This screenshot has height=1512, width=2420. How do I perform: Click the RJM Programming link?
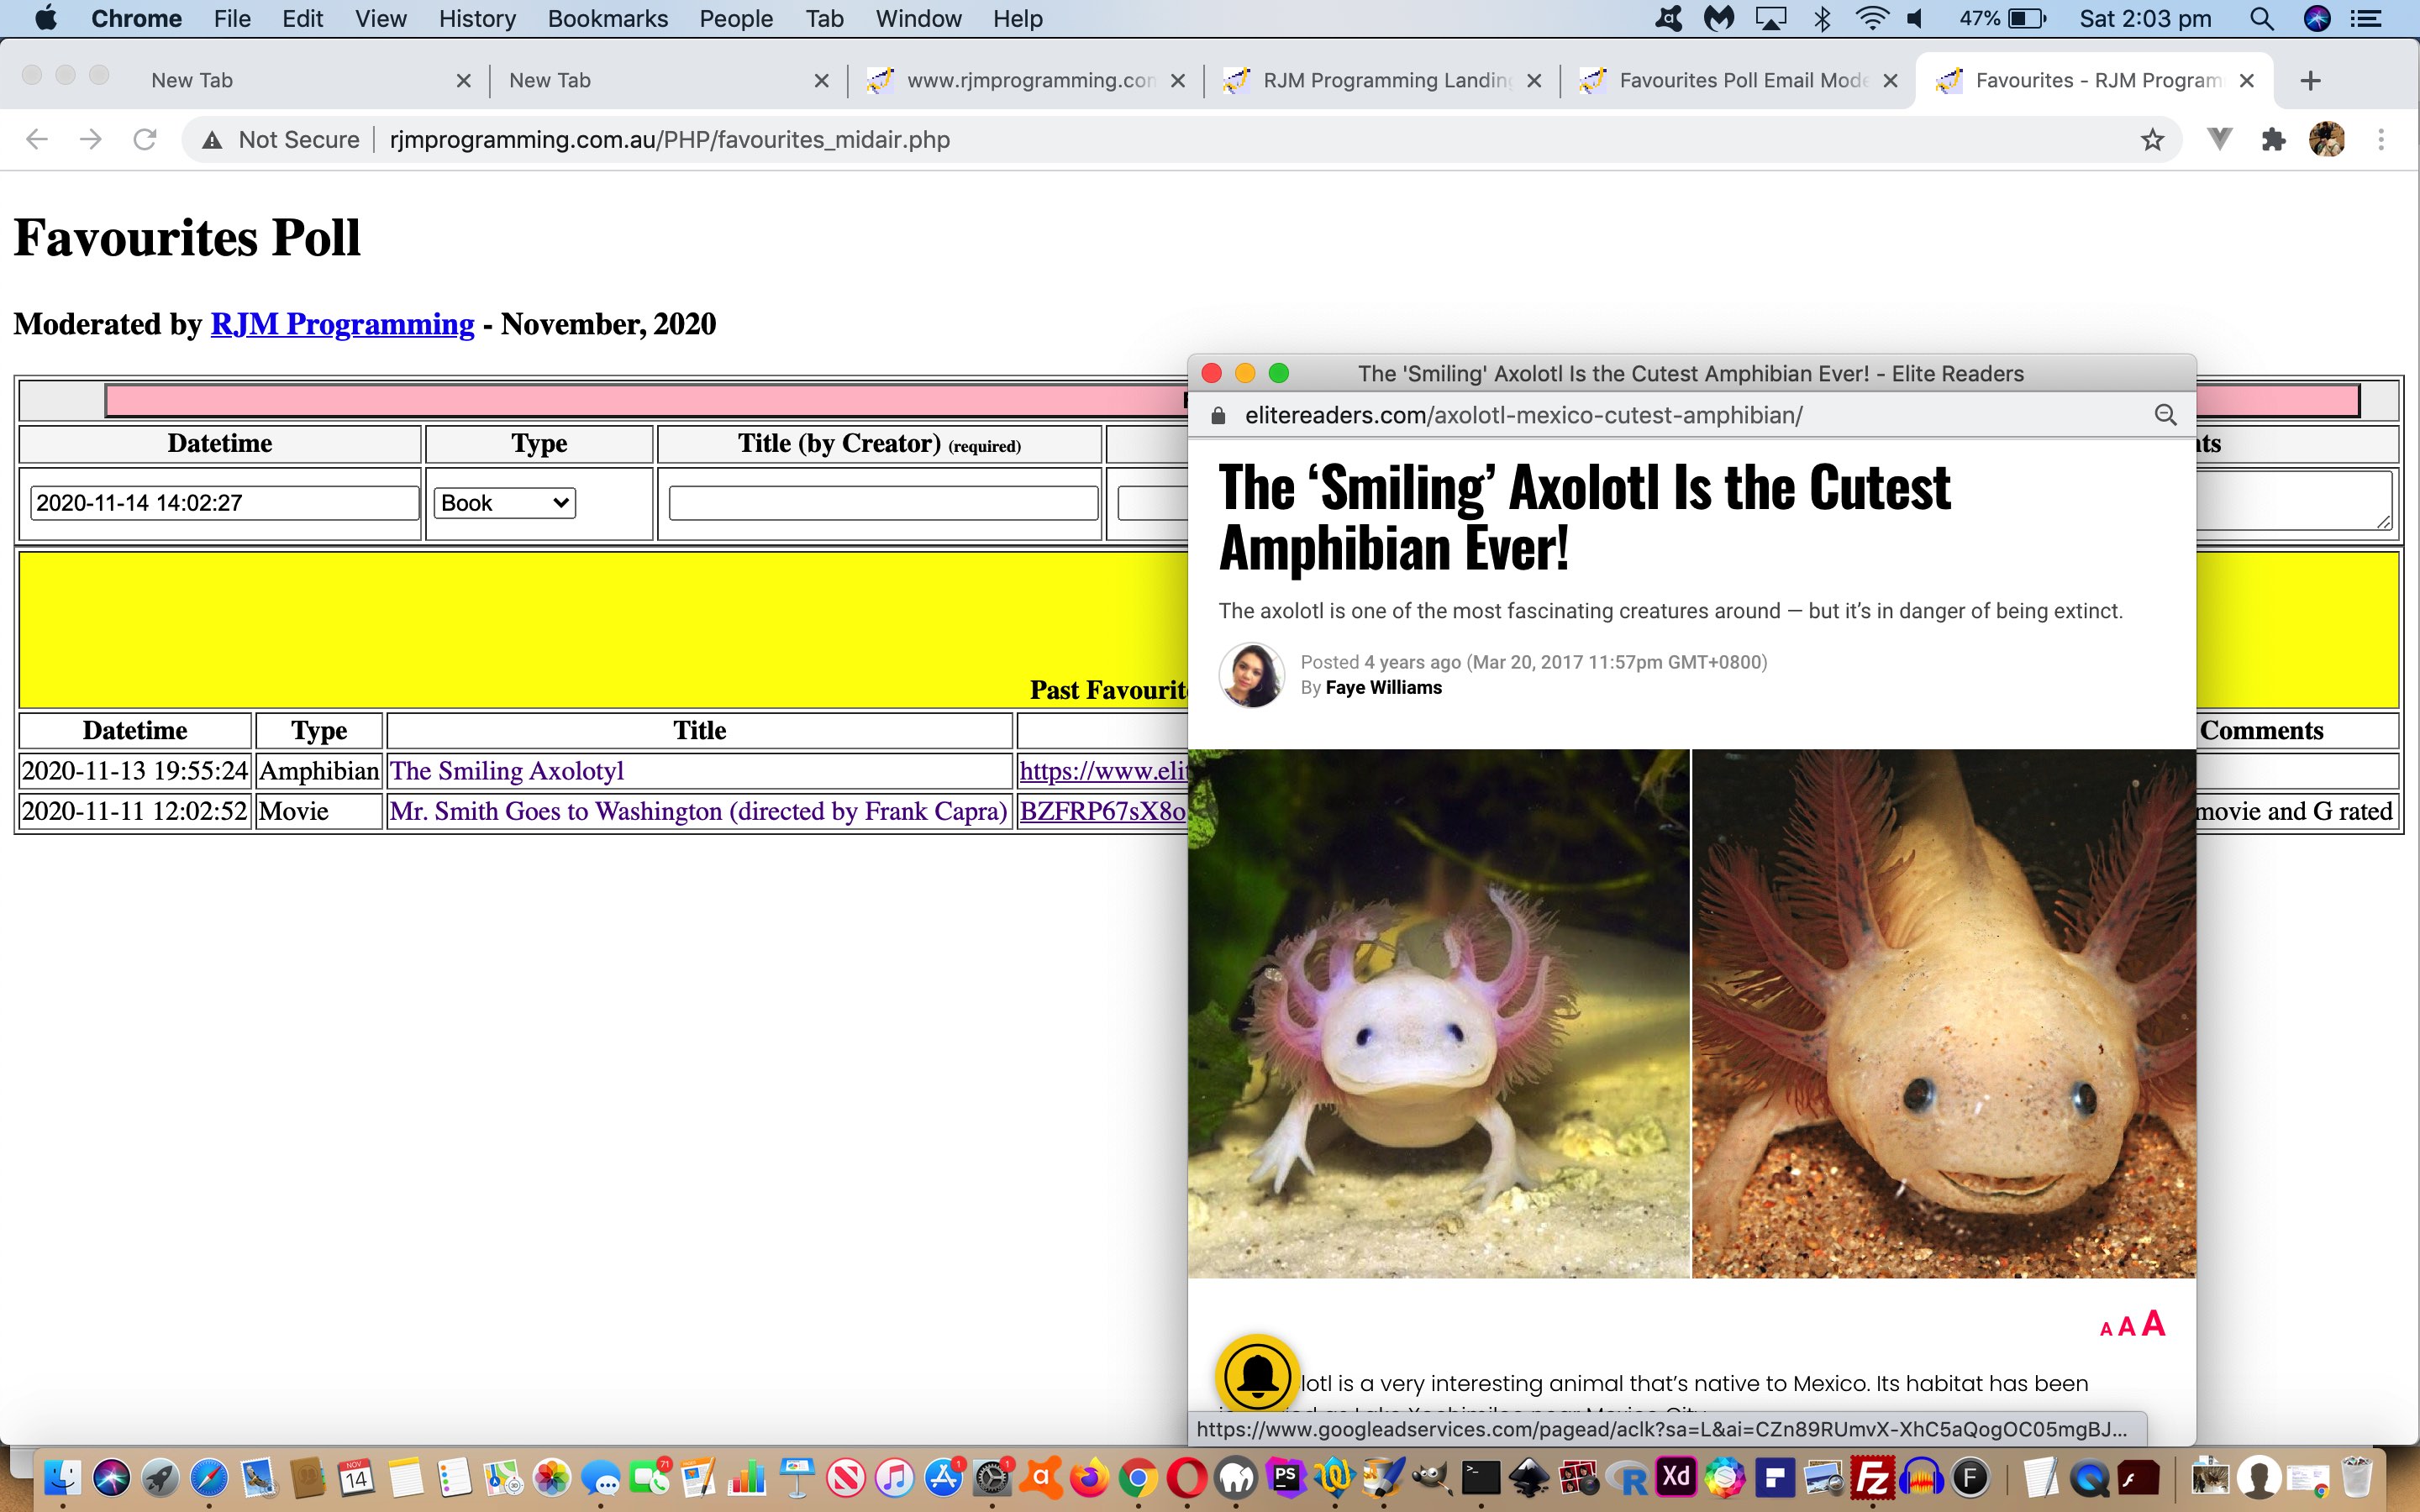point(341,324)
